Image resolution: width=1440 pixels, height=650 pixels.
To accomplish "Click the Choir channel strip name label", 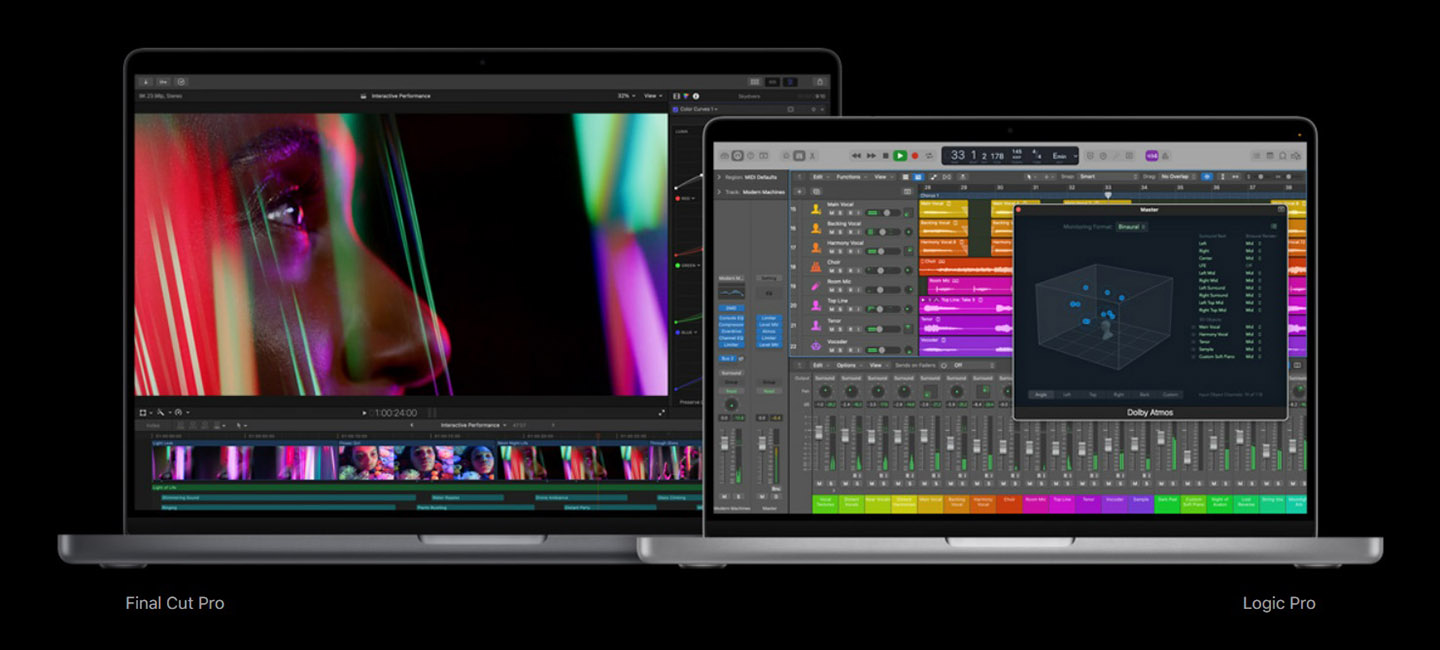I will pos(1008,503).
